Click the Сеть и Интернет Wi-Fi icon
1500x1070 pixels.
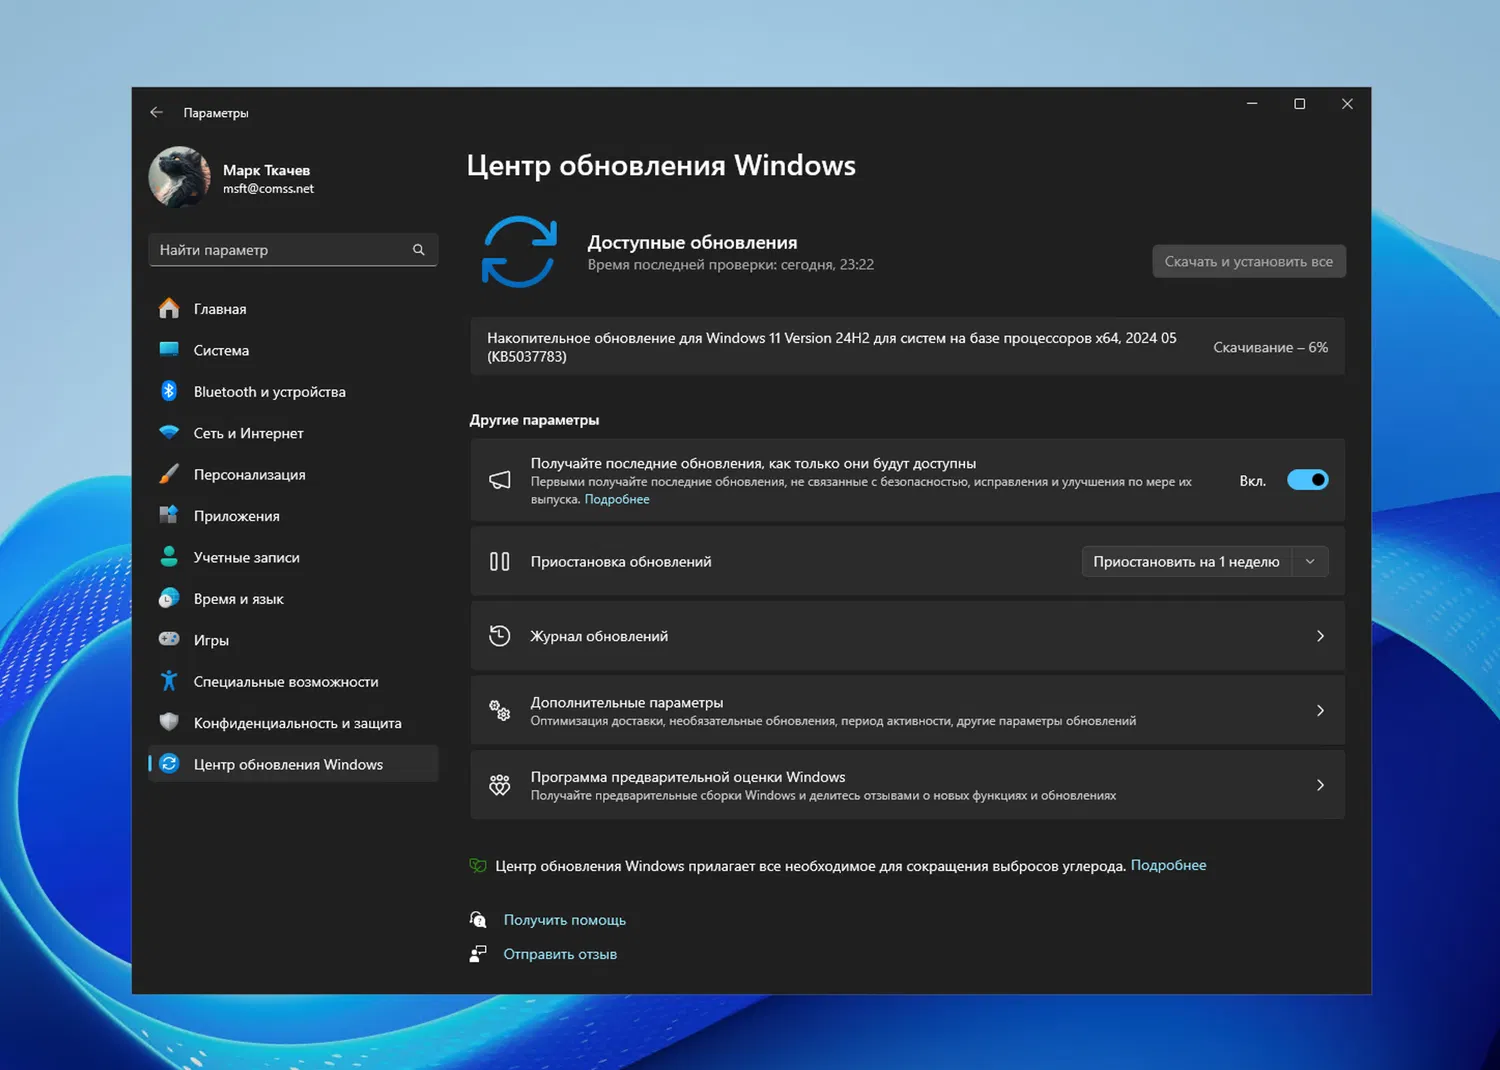(169, 433)
